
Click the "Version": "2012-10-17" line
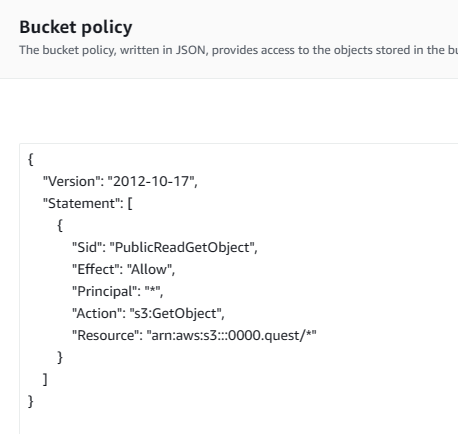pyautogui.click(x=120, y=181)
